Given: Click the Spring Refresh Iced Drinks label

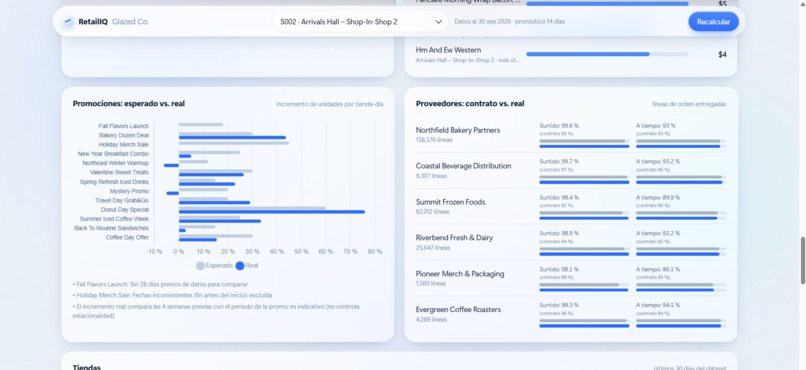Looking at the screenshot, I should [x=114, y=182].
